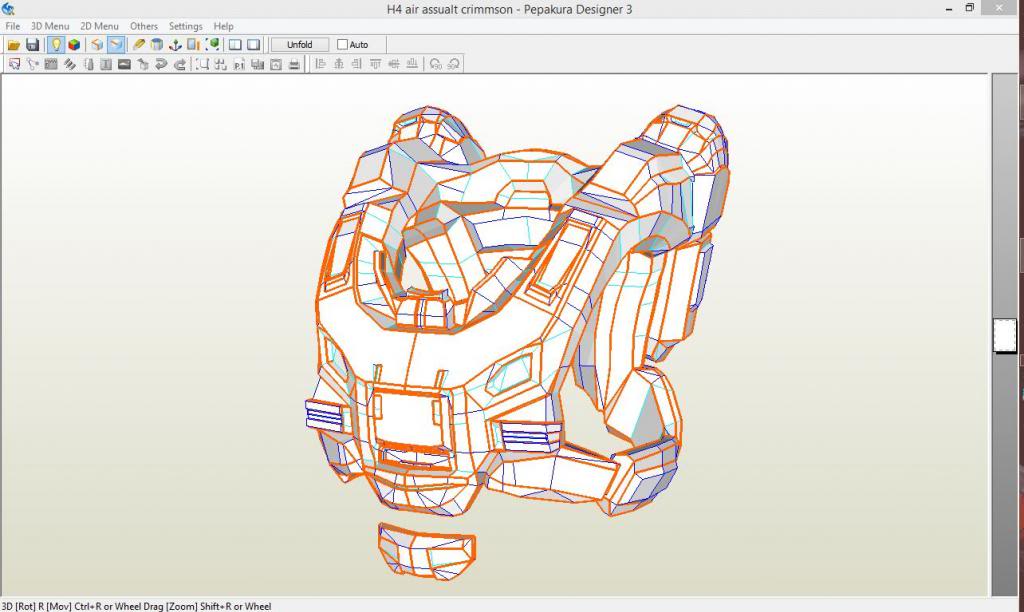Open a file with the folder icon
1024x612 pixels.
point(13,44)
